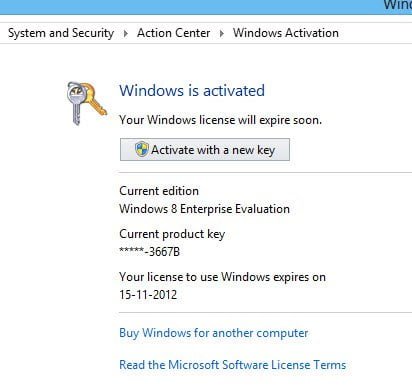Click the masked product key ending 3667B

tap(150, 252)
